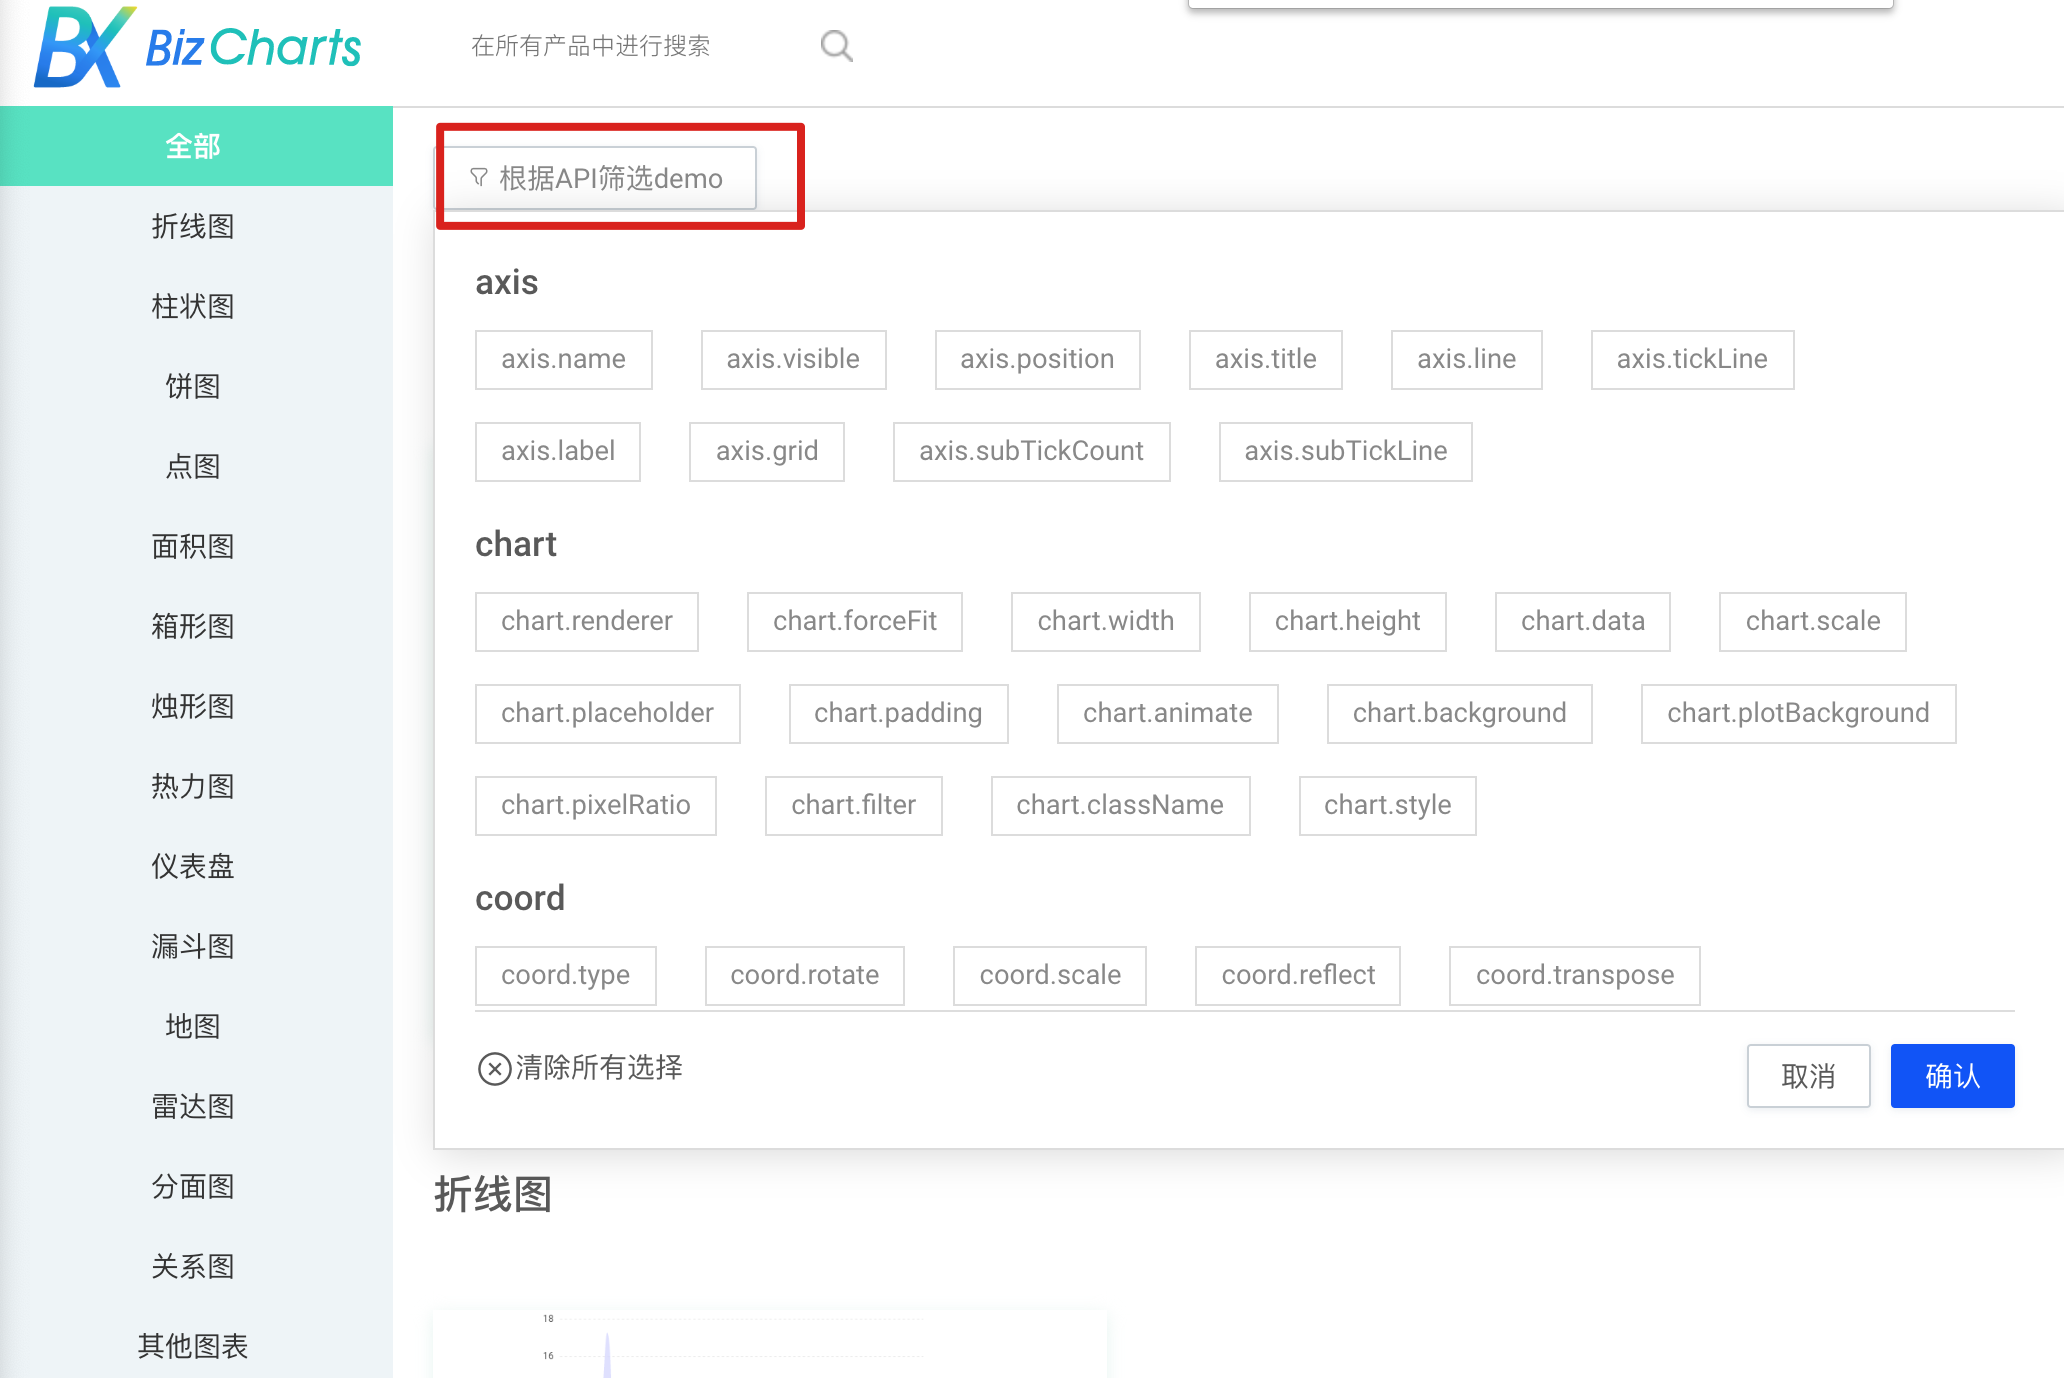Screen dimensions: 2064x1378
Task: Open the 其他图表 category
Action: tap(193, 1346)
